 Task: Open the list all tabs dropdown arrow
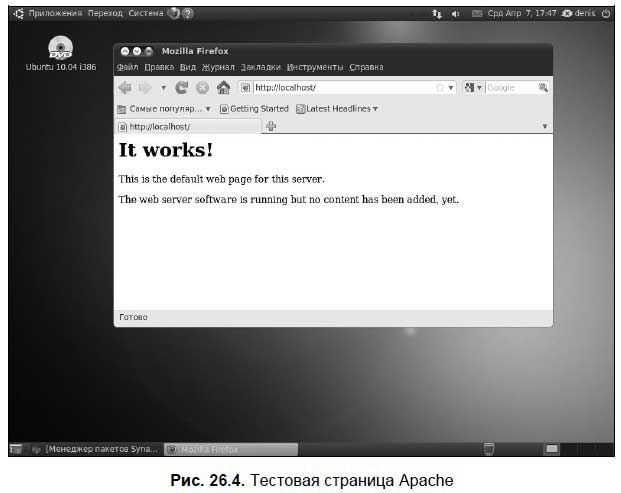click(x=545, y=126)
